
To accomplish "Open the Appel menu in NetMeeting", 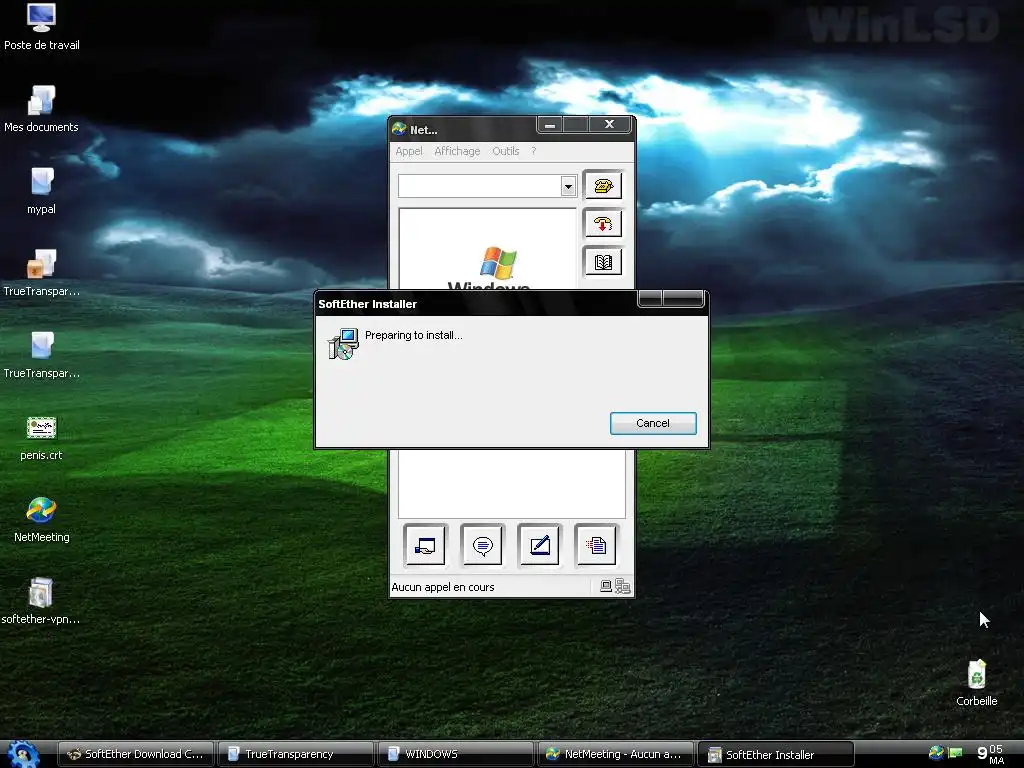I will [409, 152].
